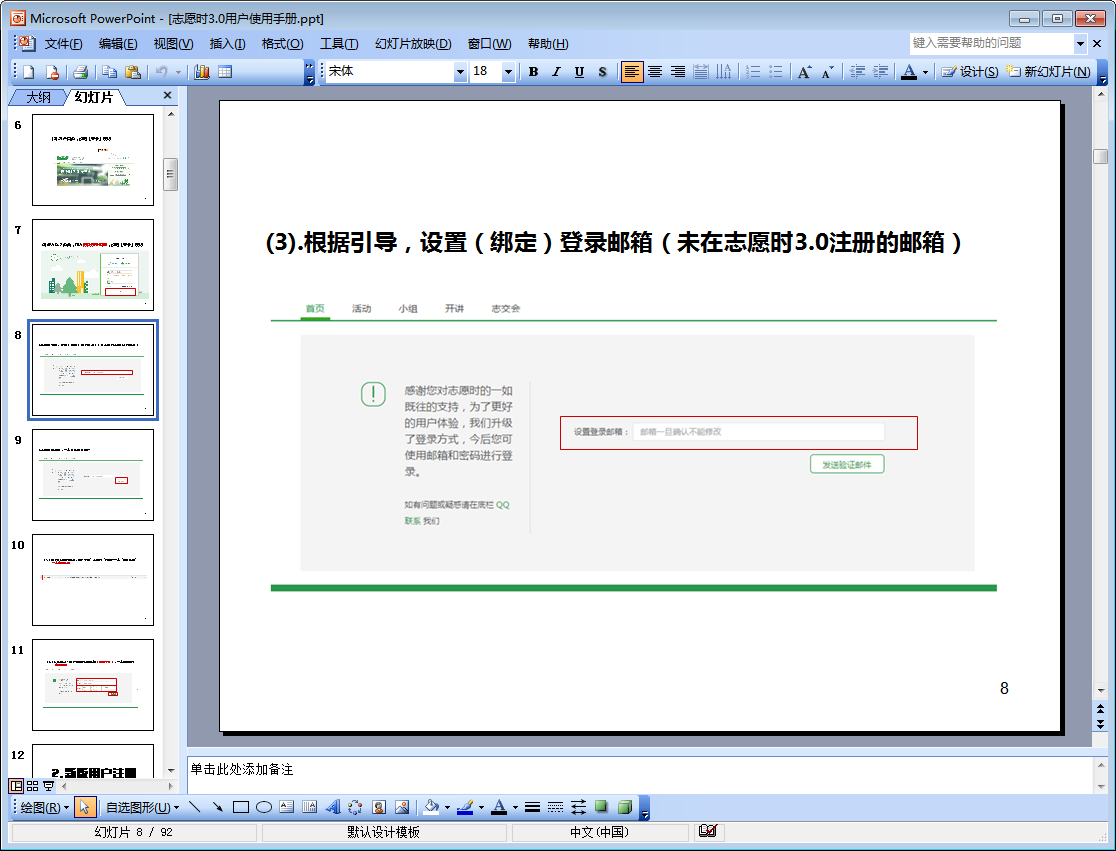The width and height of the screenshot is (1116, 851).
Task: Insert a vertical text box
Action: coord(309,807)
